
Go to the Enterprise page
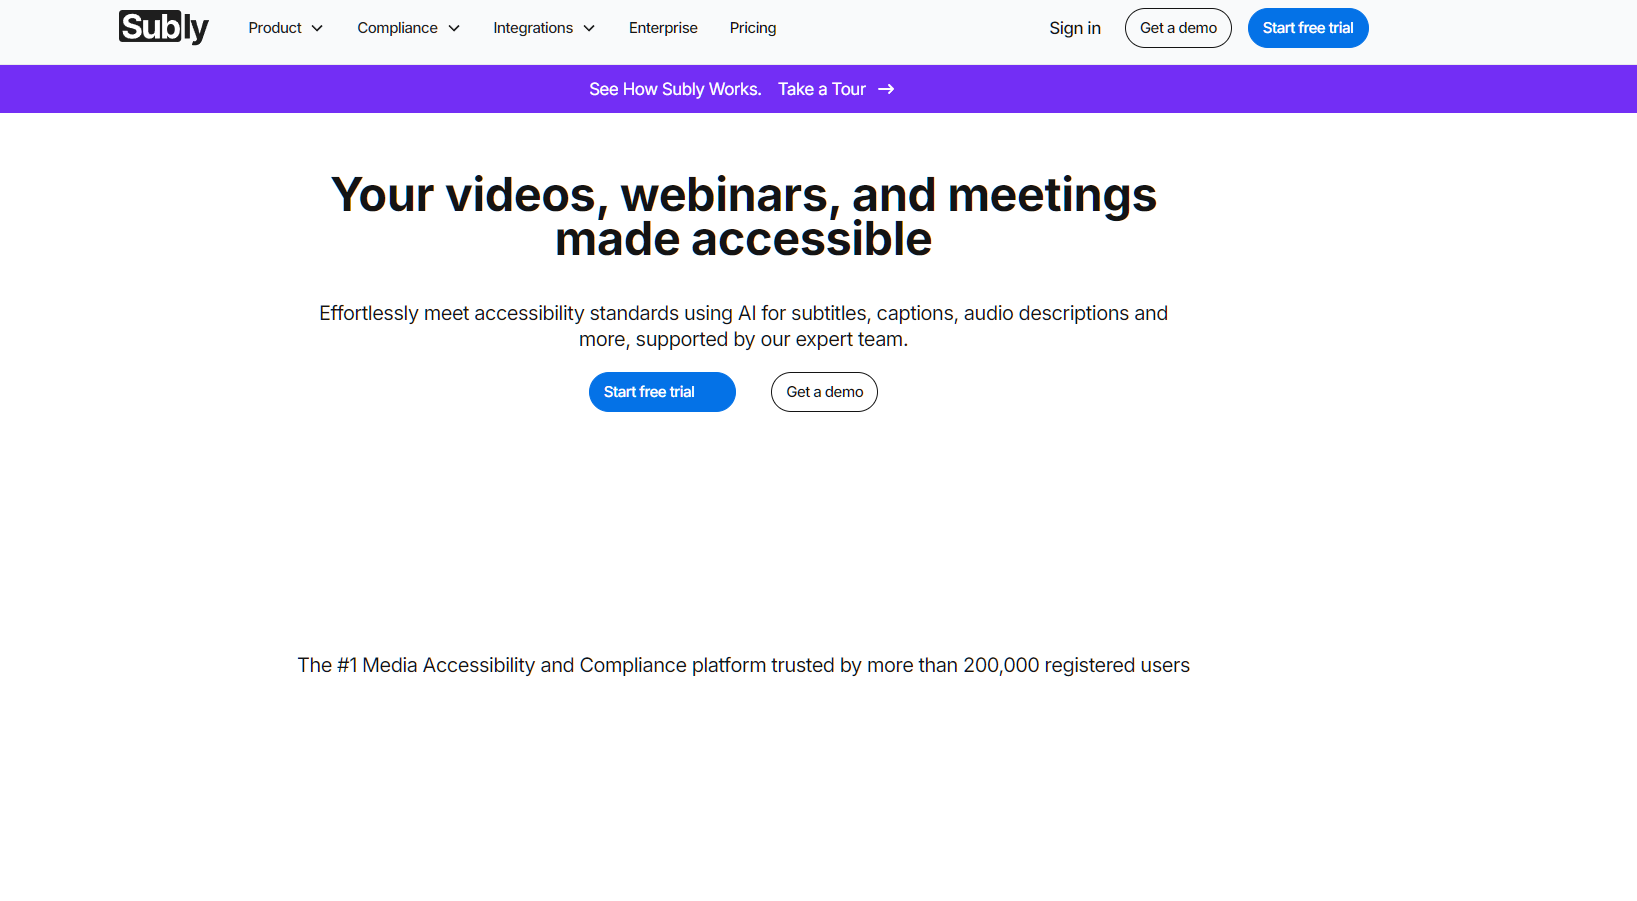coord(663,28)
